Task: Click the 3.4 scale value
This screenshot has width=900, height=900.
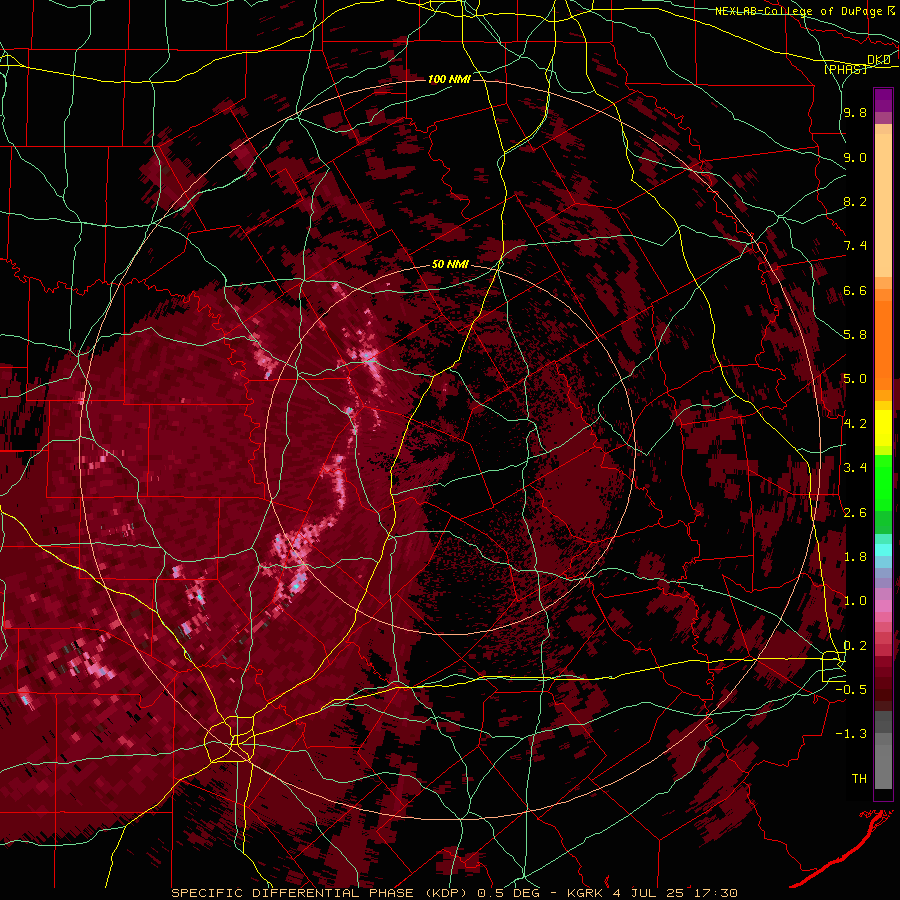Action: (855, 468)
